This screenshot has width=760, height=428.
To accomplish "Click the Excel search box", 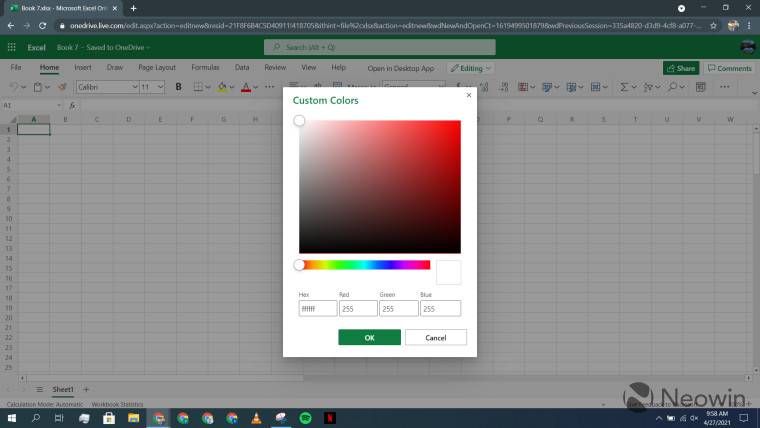I will click(380, 47).
